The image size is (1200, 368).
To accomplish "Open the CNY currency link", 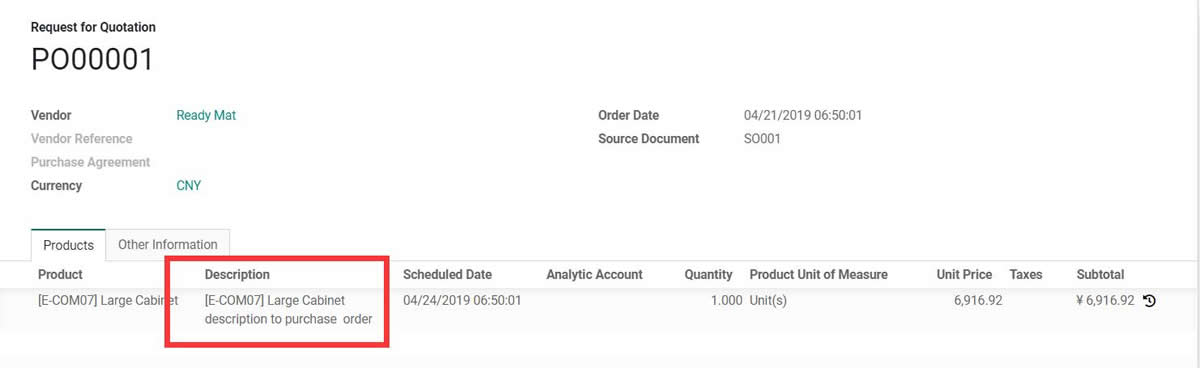I will point(189,185).
